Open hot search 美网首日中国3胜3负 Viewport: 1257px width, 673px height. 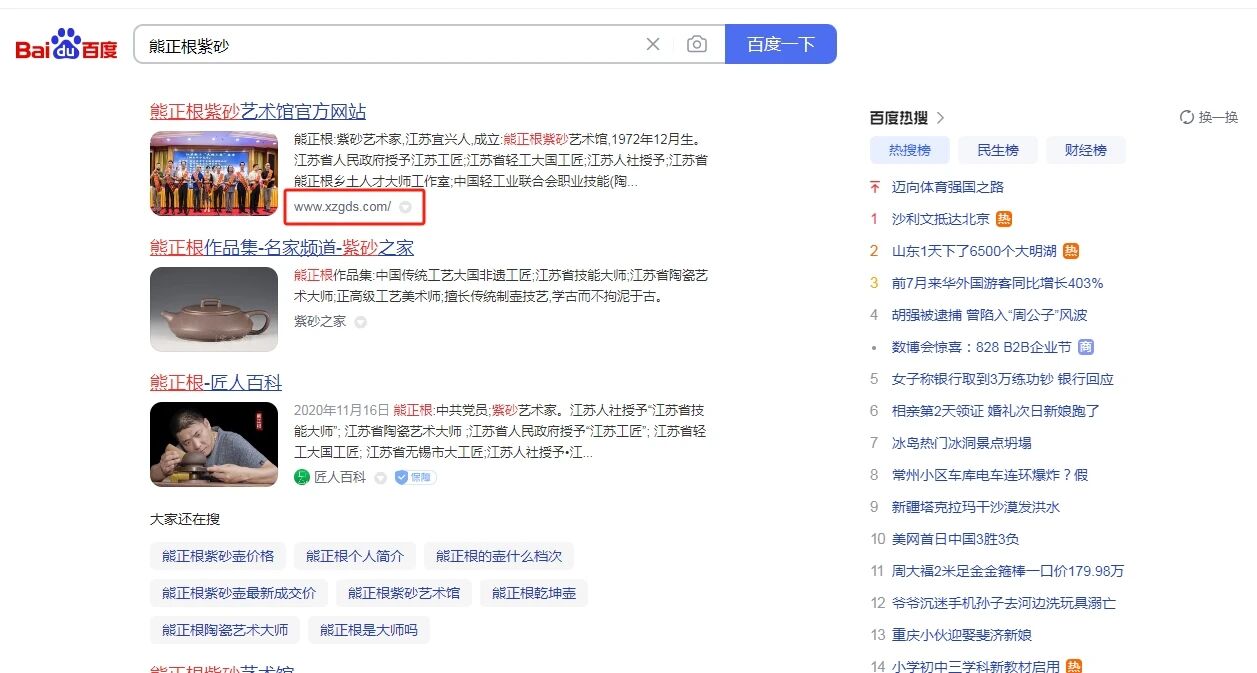pos(956,539)
